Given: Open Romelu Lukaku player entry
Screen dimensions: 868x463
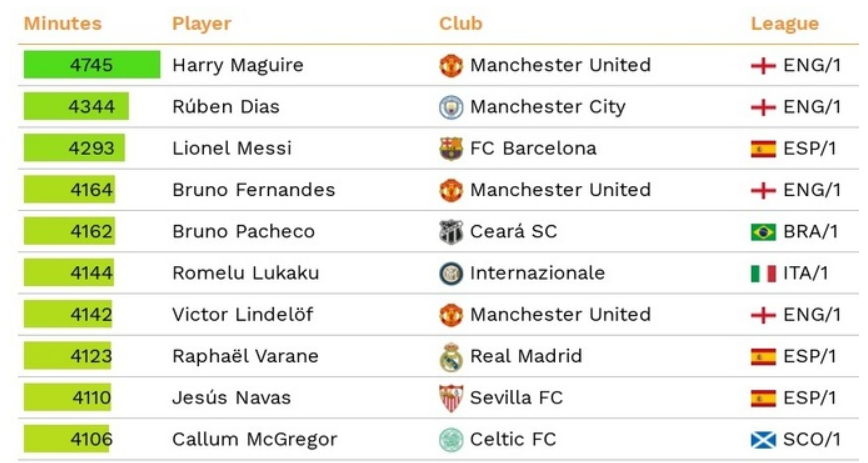Looking at the screenshot, I should tap(245, 273).
